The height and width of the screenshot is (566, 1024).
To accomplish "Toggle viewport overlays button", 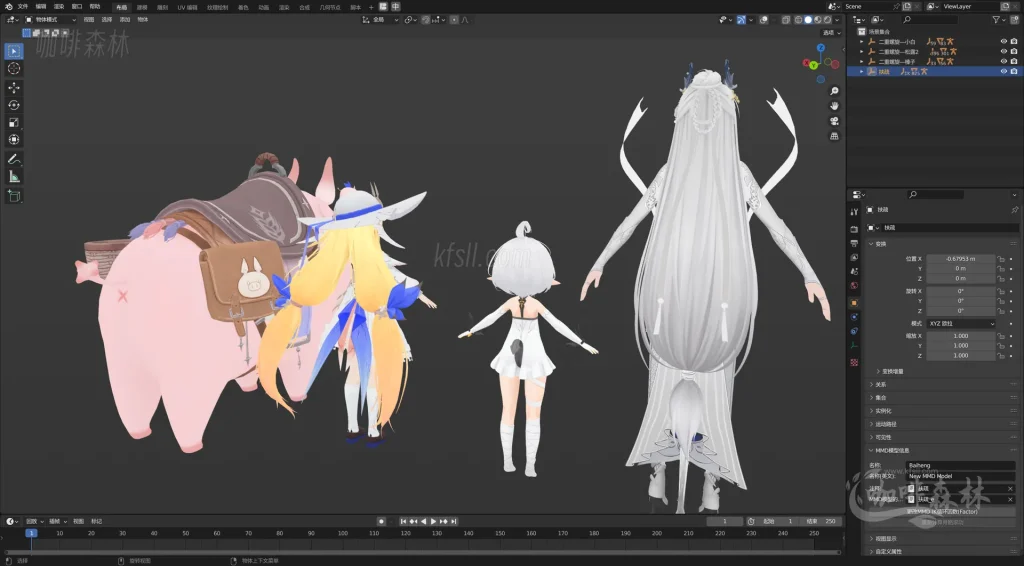I will click(763, 20).
